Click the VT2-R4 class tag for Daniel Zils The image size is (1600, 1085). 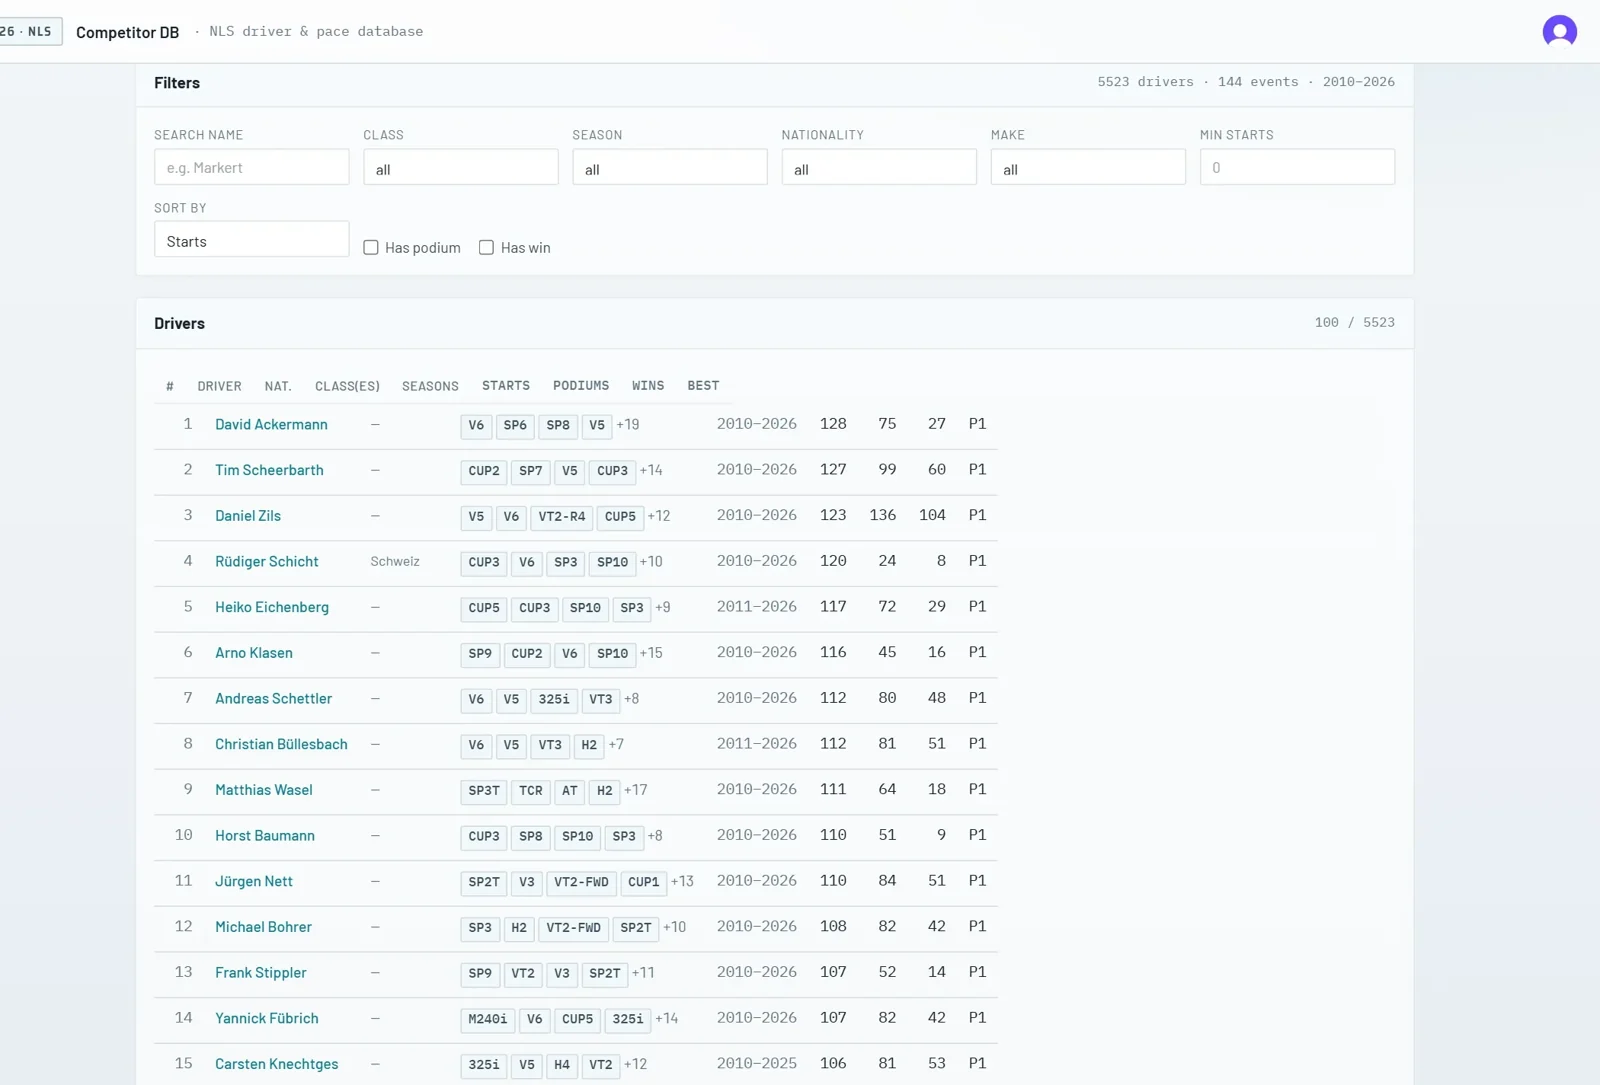(562, 517)
